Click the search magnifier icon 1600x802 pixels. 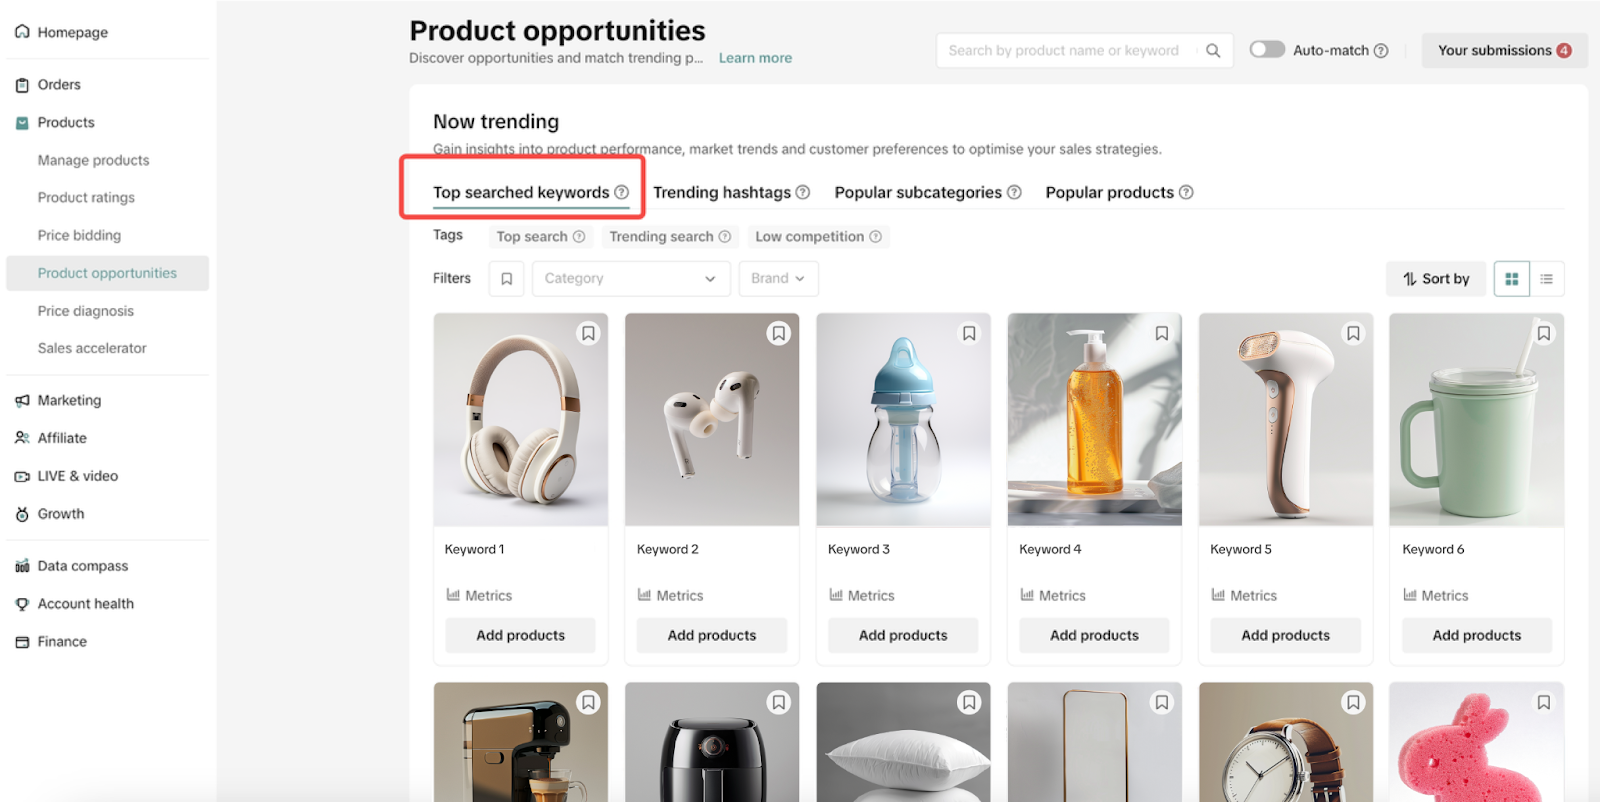(x=1212, y=50)
